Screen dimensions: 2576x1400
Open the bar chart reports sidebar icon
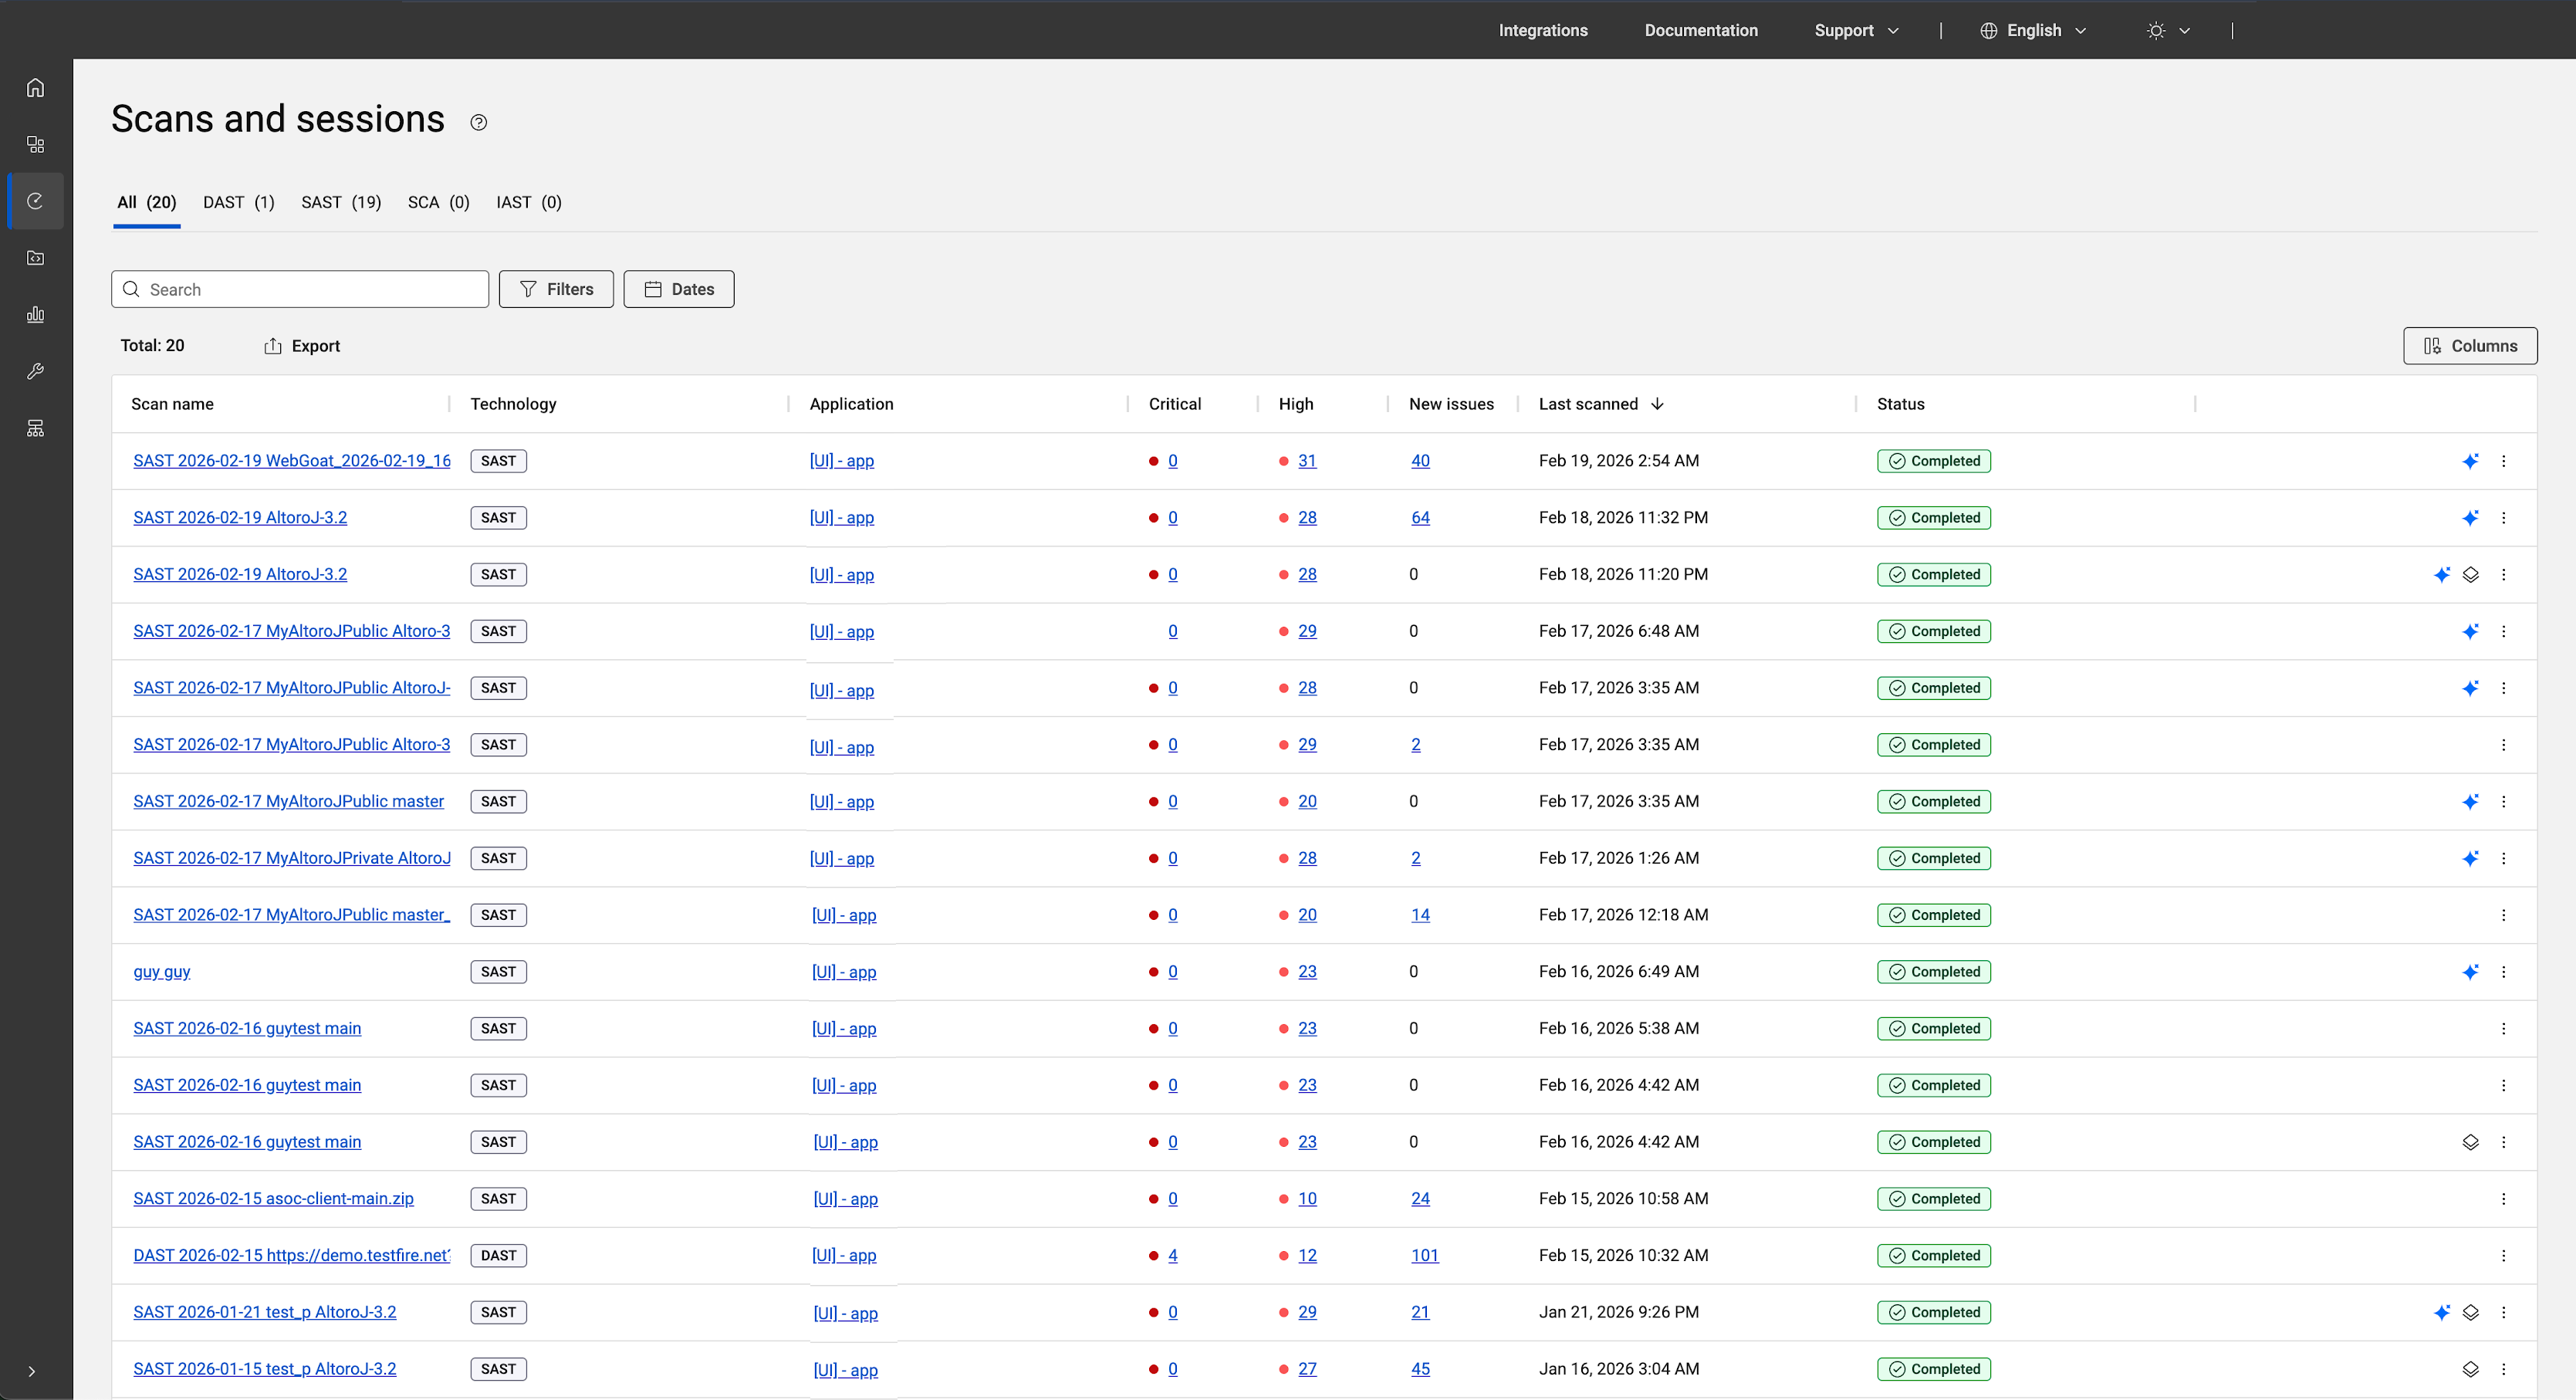coord(35,315)
